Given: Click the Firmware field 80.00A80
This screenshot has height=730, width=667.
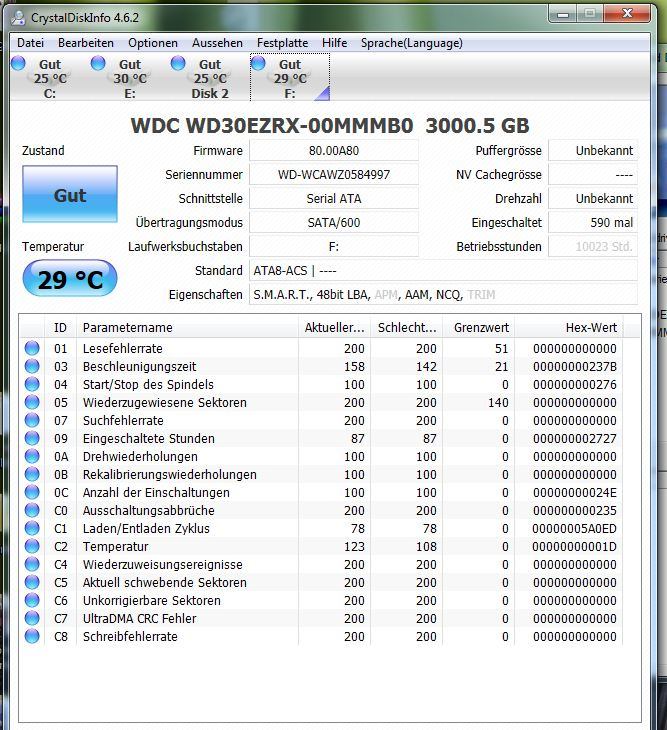Looking at the screenshot, I should click(x=334, y=151).
